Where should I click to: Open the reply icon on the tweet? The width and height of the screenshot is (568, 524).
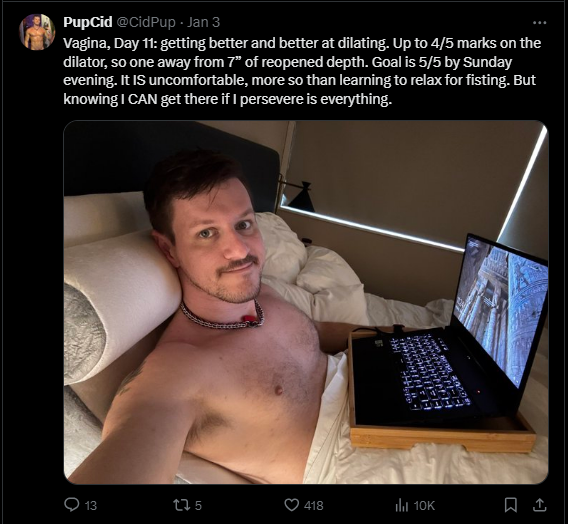[71, 504]
